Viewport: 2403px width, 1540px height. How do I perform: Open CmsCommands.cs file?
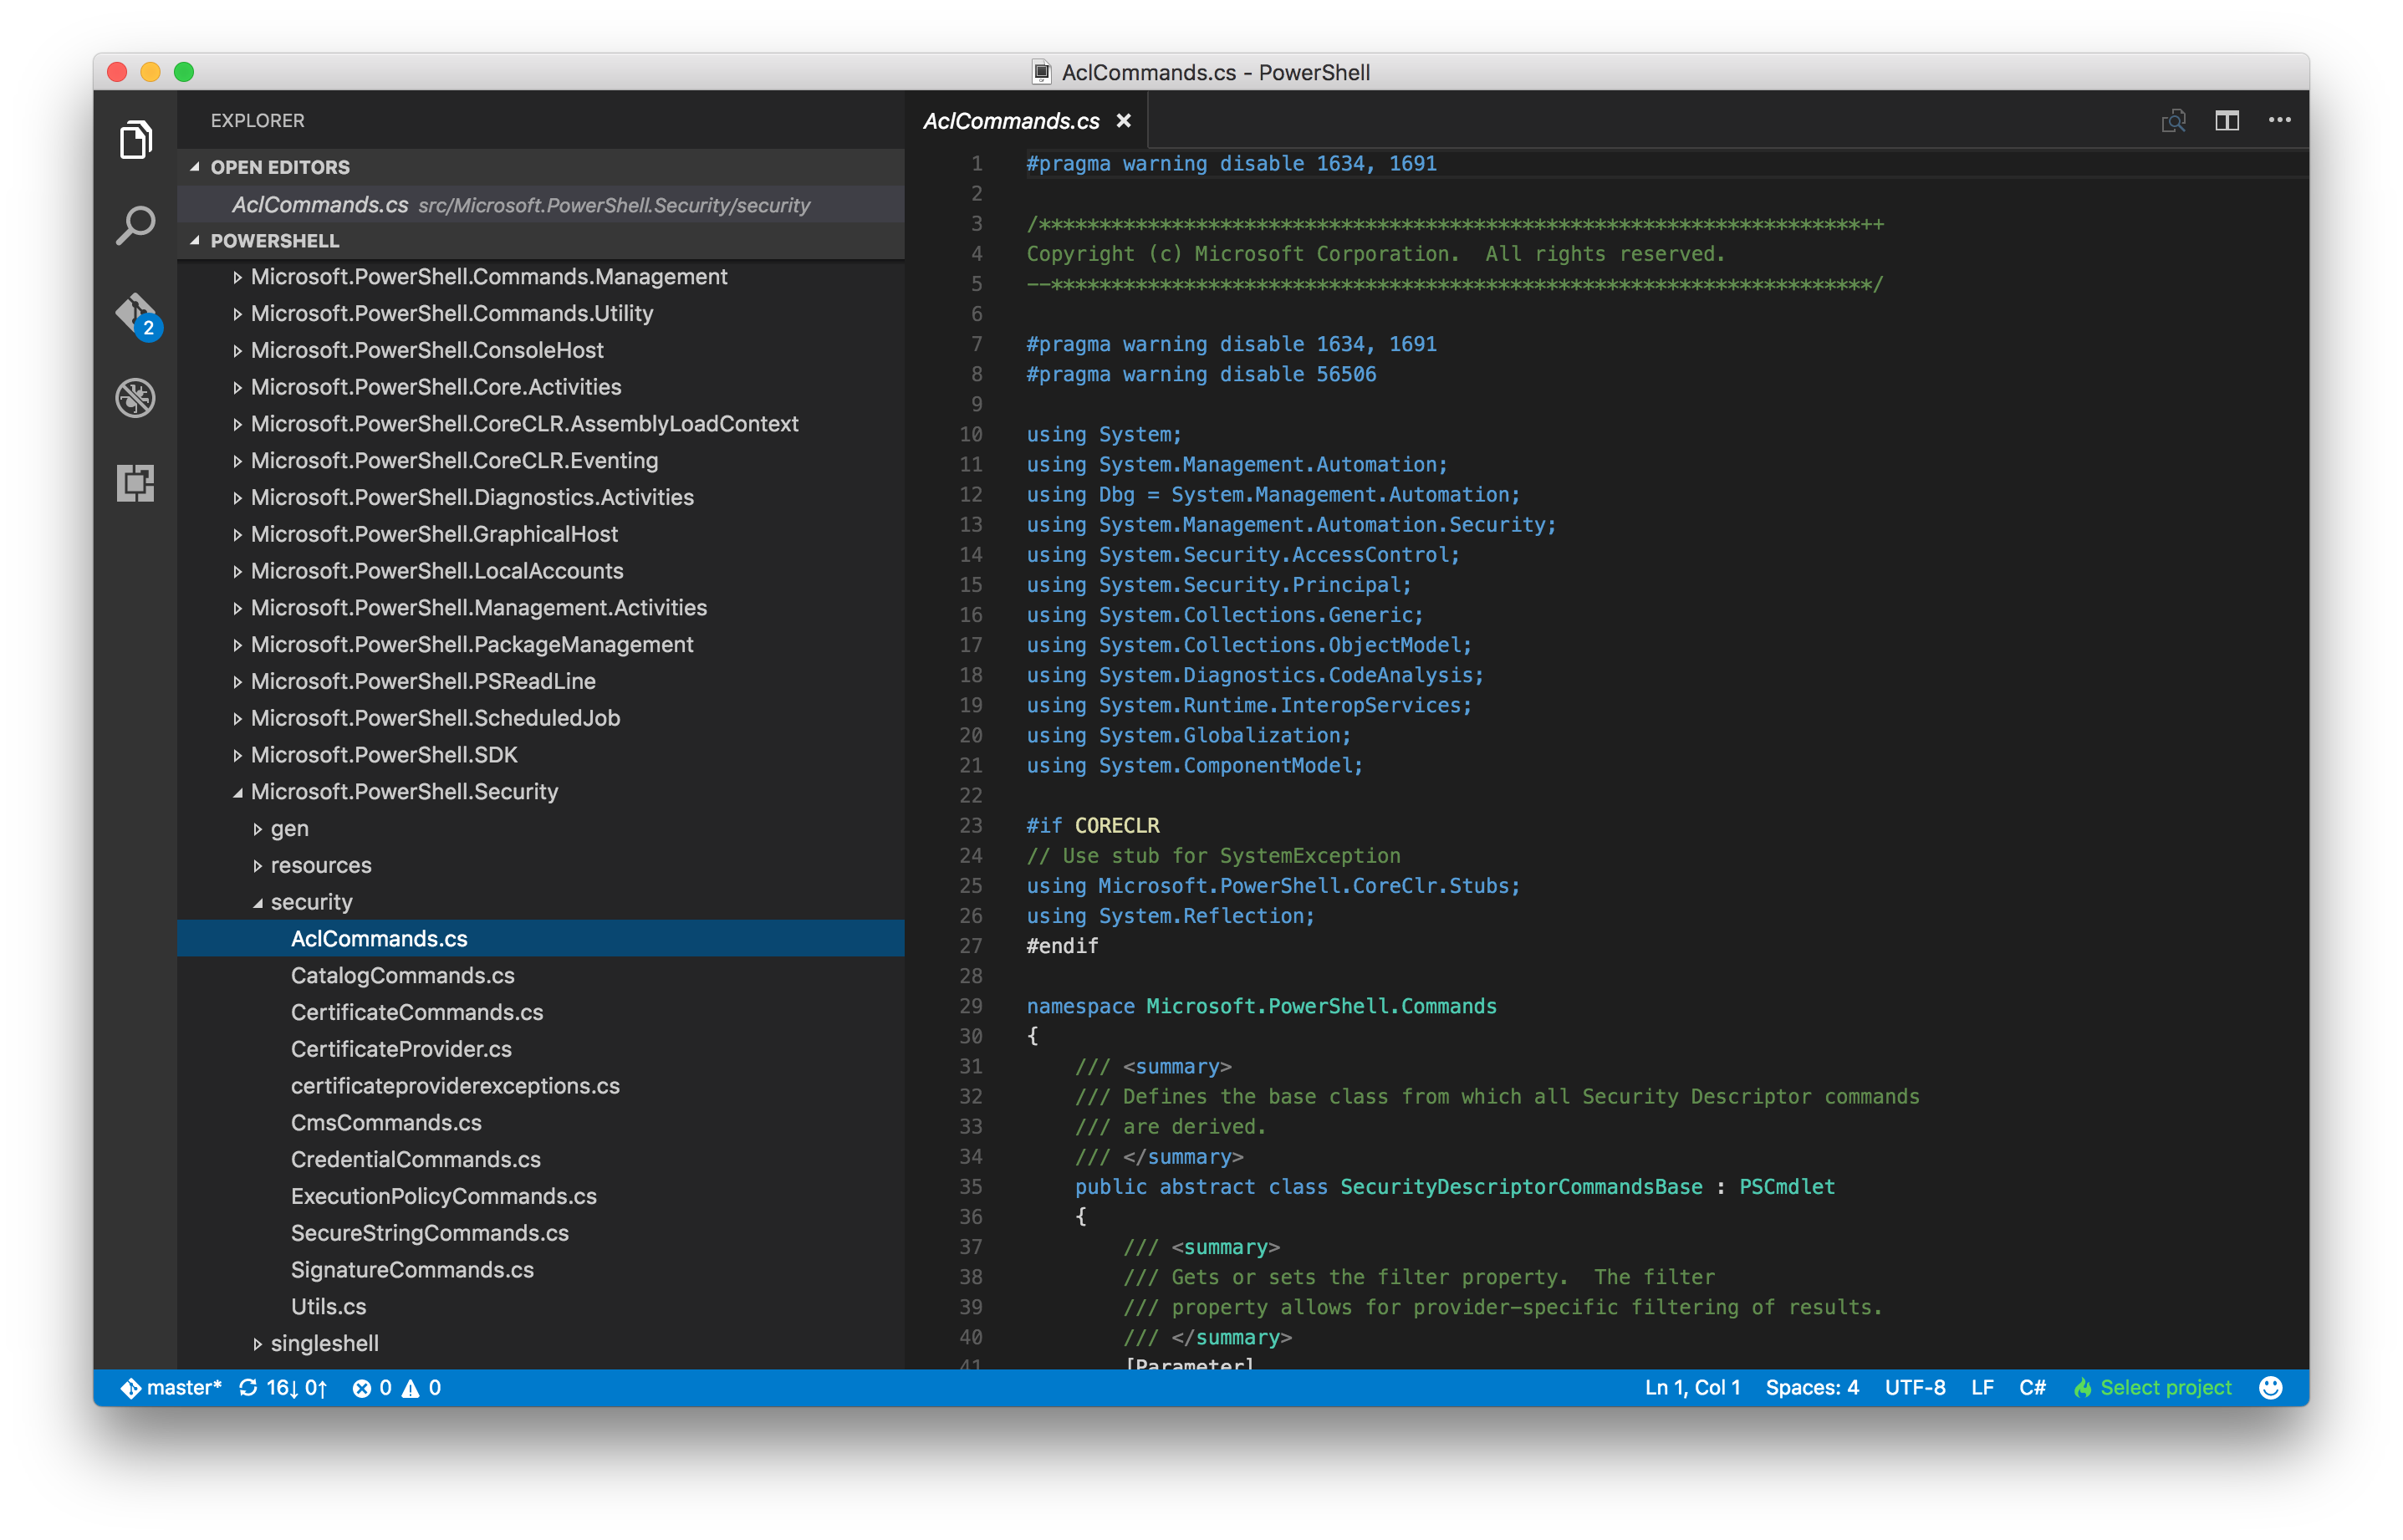(x=541, y=1123)
